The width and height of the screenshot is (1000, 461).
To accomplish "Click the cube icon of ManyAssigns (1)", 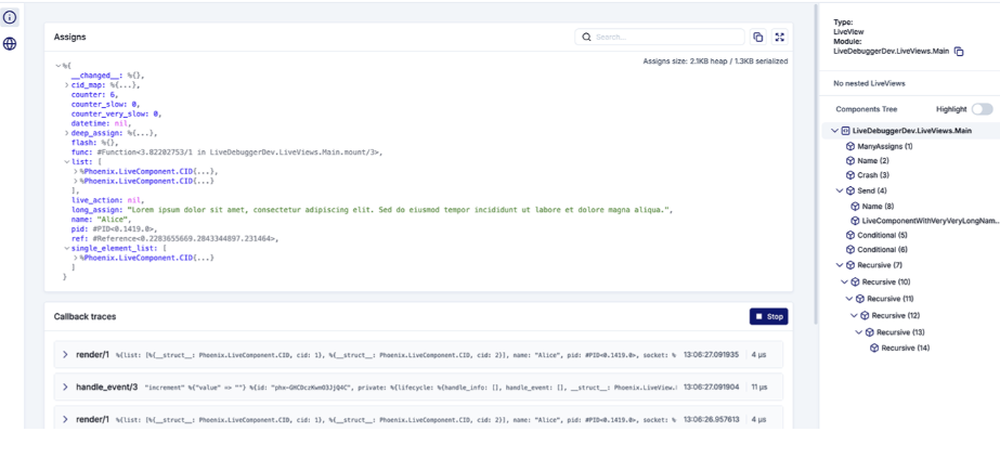I will (850, 146).
